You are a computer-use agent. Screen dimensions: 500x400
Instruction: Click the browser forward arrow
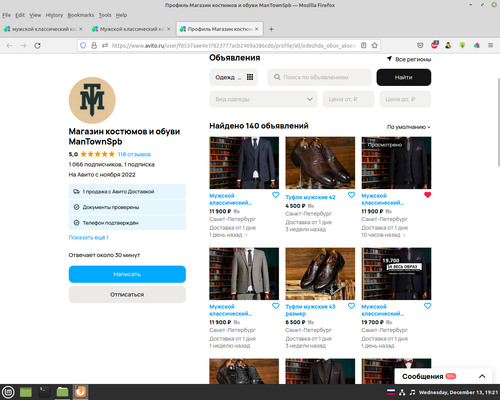(x=23, y=45)
